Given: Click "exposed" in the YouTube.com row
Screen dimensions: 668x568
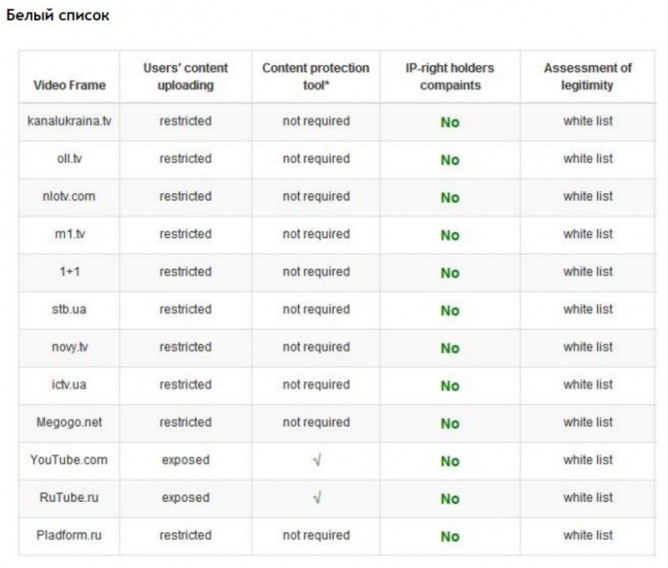Looking at the screenshot, I should point(185,460).
